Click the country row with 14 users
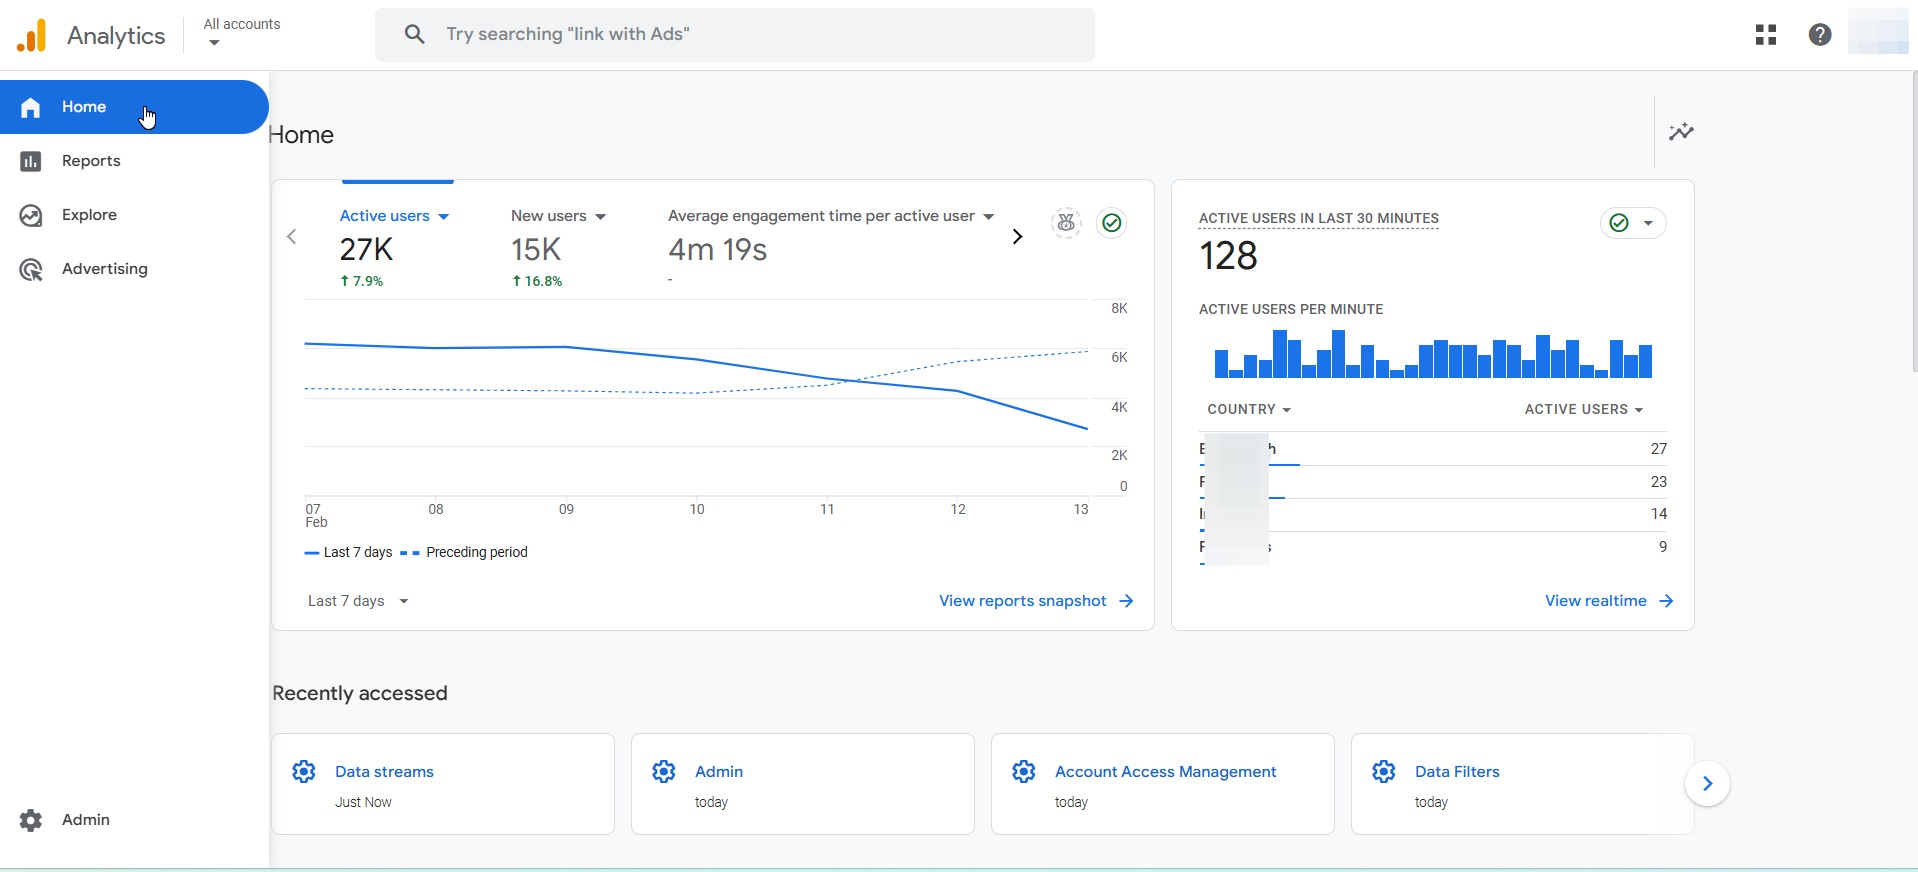This screenshot has width=1918, height=872. click(1433, 514)
